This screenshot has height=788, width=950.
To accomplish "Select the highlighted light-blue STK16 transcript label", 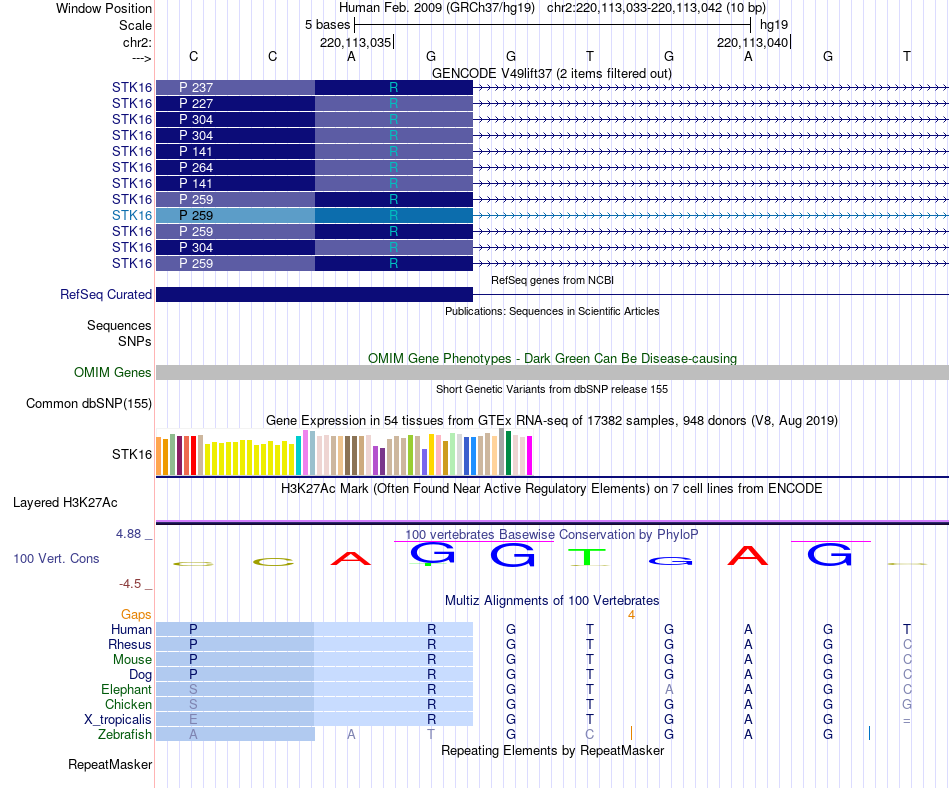I will pyautogui.click(x=131, y=215).
